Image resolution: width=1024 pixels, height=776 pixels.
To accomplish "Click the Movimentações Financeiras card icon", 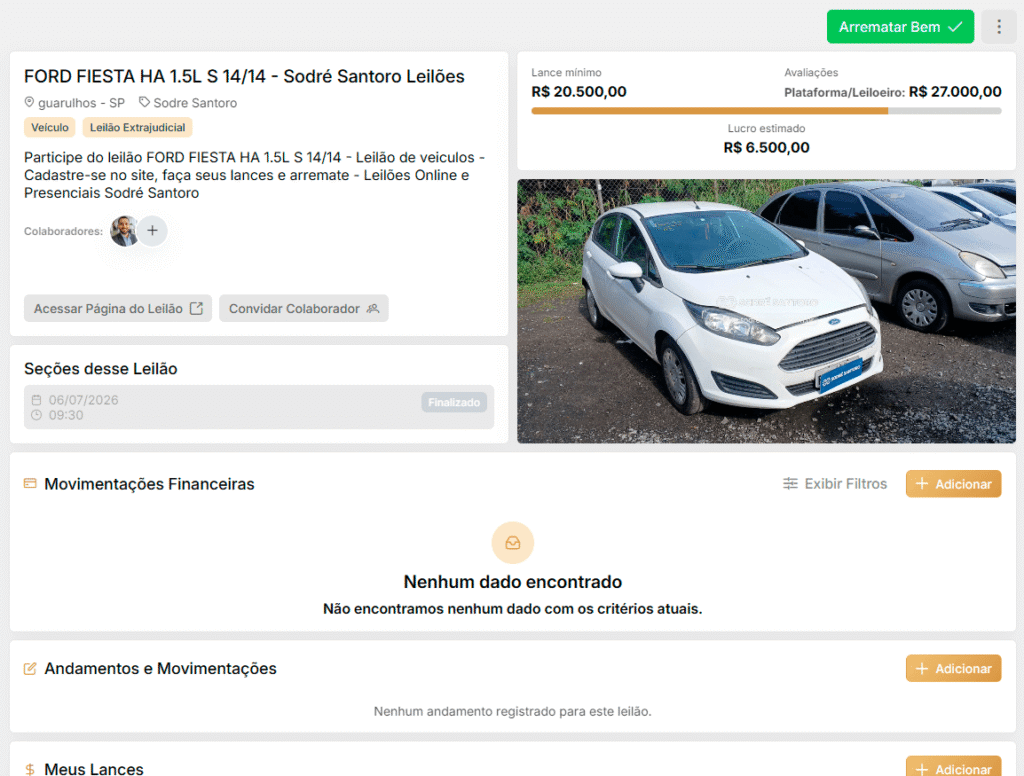I will coord(30,483).
